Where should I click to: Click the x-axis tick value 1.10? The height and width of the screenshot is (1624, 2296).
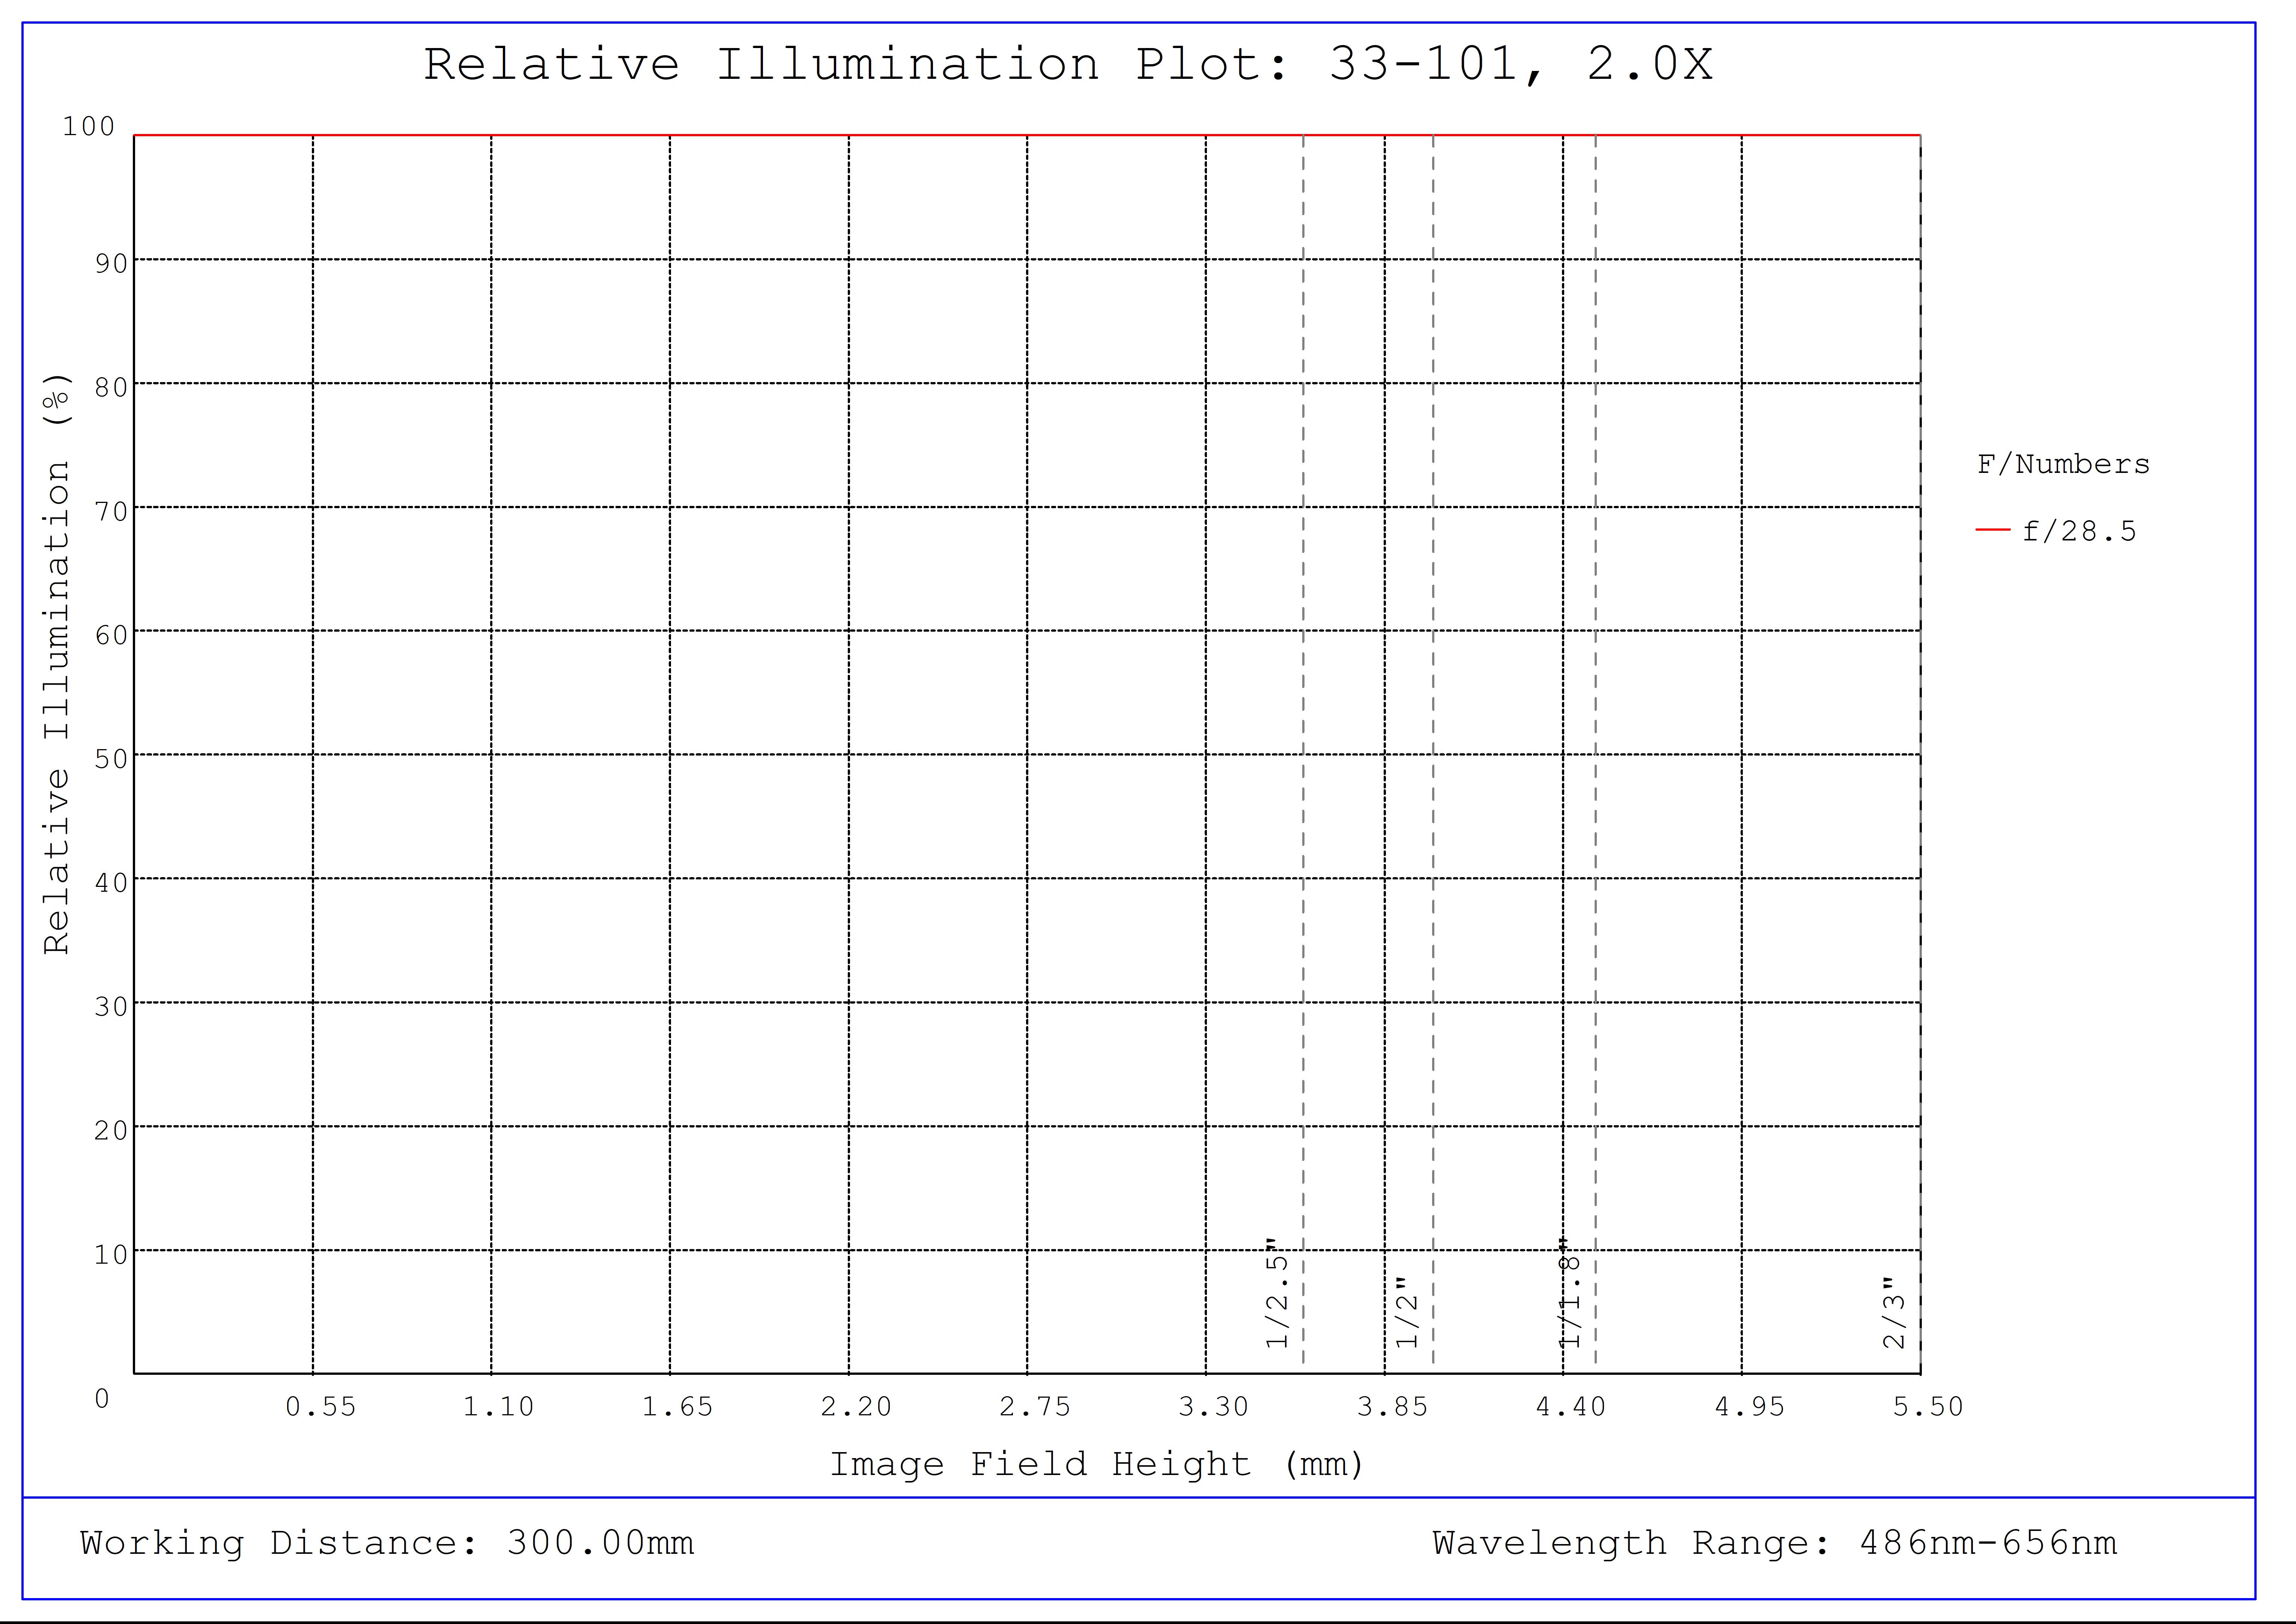499,1407
